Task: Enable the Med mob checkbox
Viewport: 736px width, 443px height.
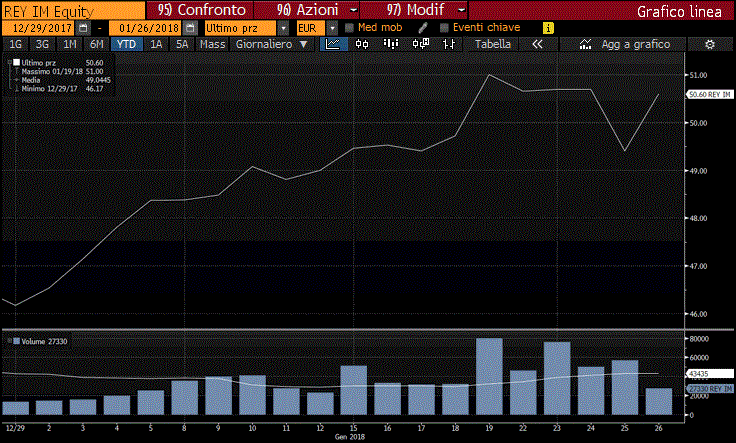Action: click(x=349, y=28)
